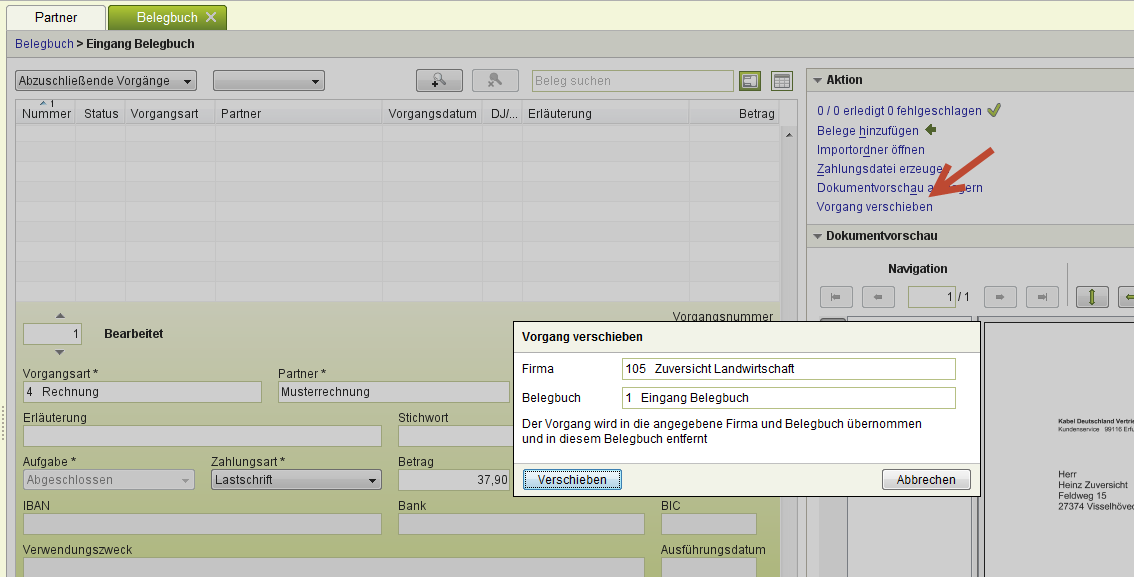Go to previous page in document preview
Screen dimensions: 1134x577
[877, 297]
